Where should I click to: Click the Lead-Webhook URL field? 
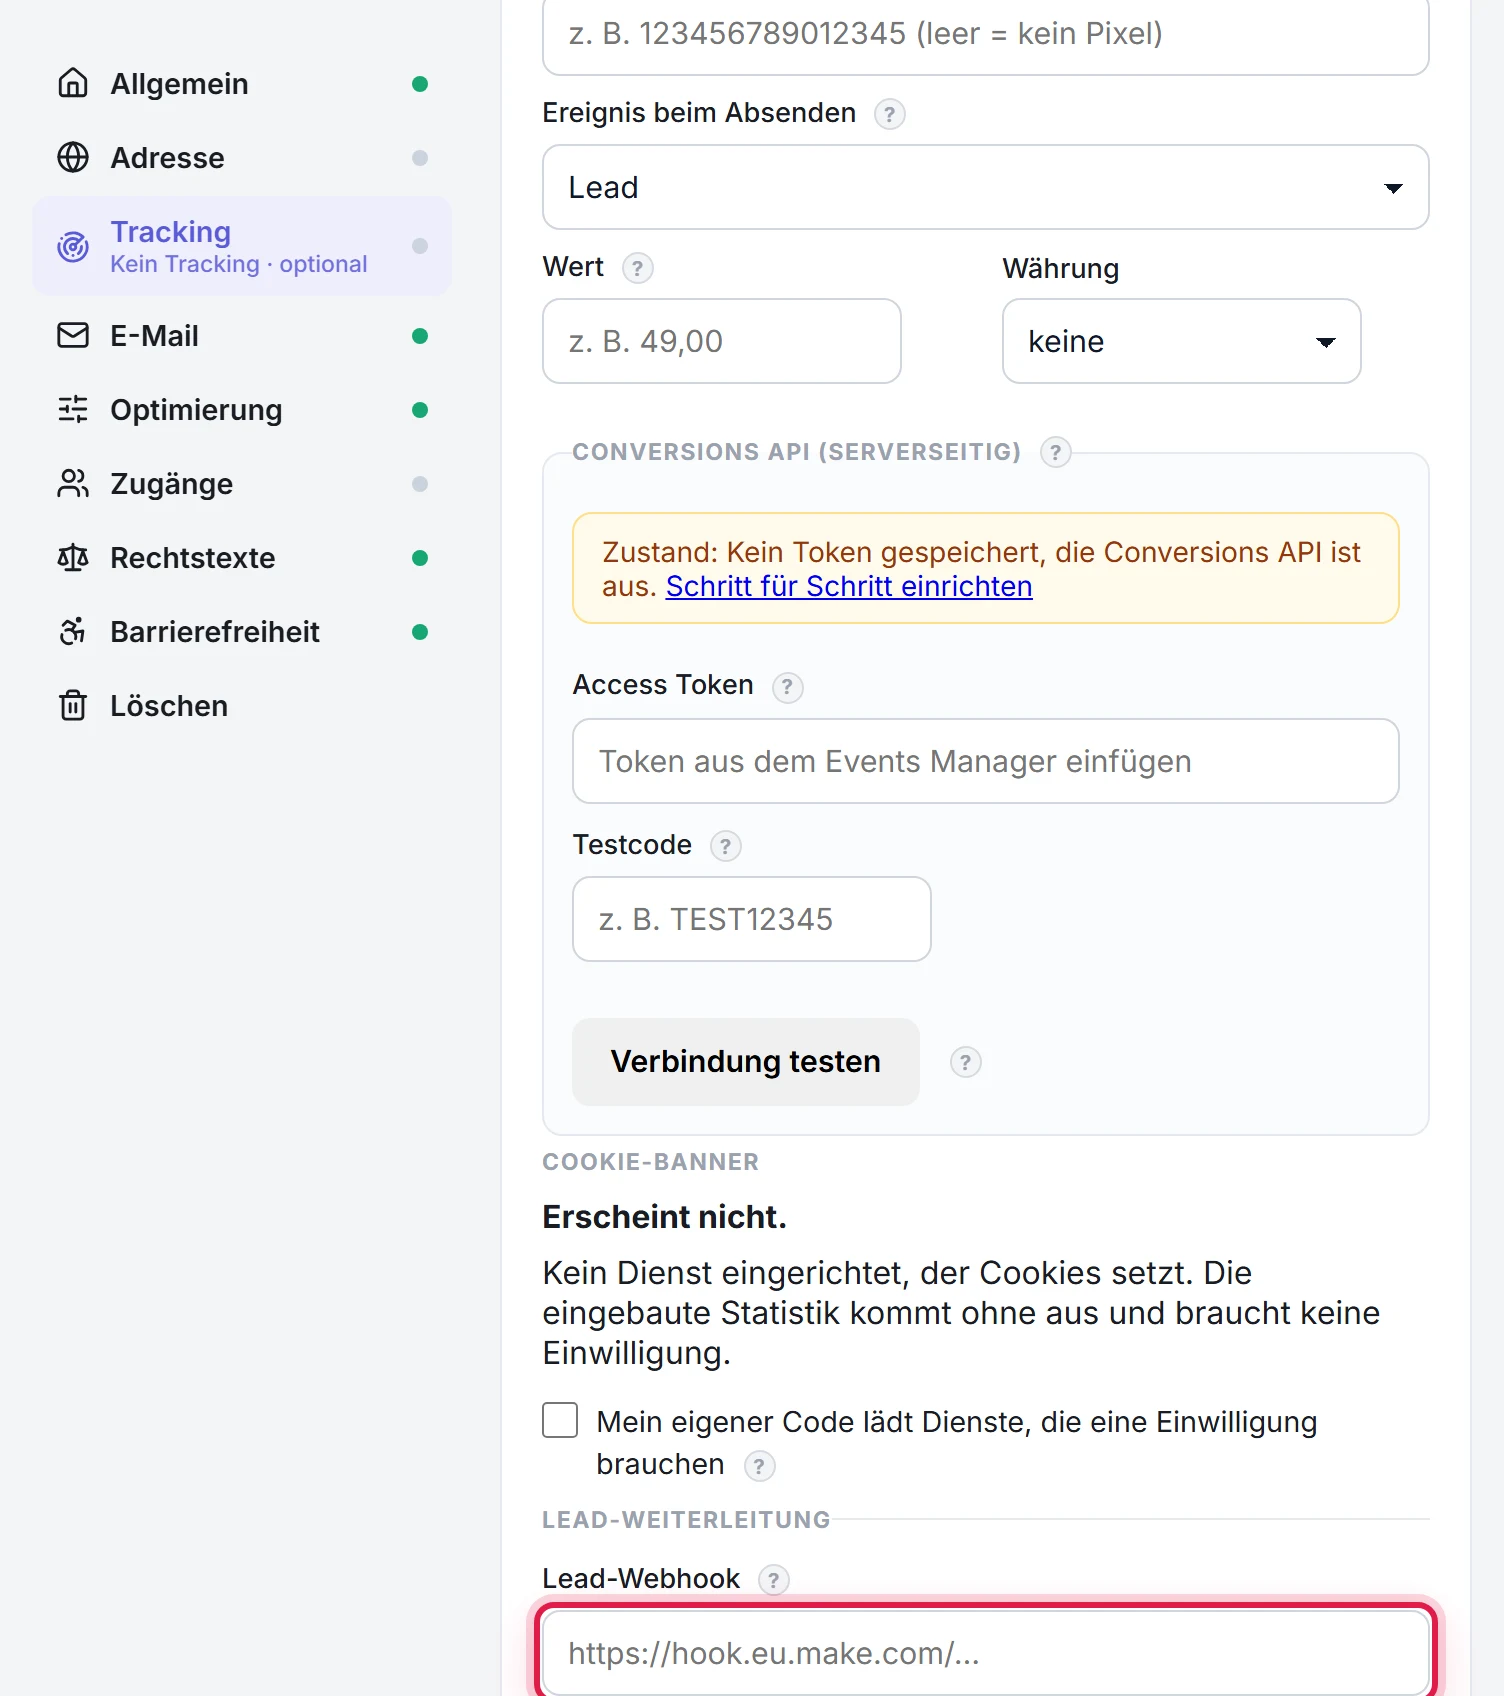coord(985,1652)
